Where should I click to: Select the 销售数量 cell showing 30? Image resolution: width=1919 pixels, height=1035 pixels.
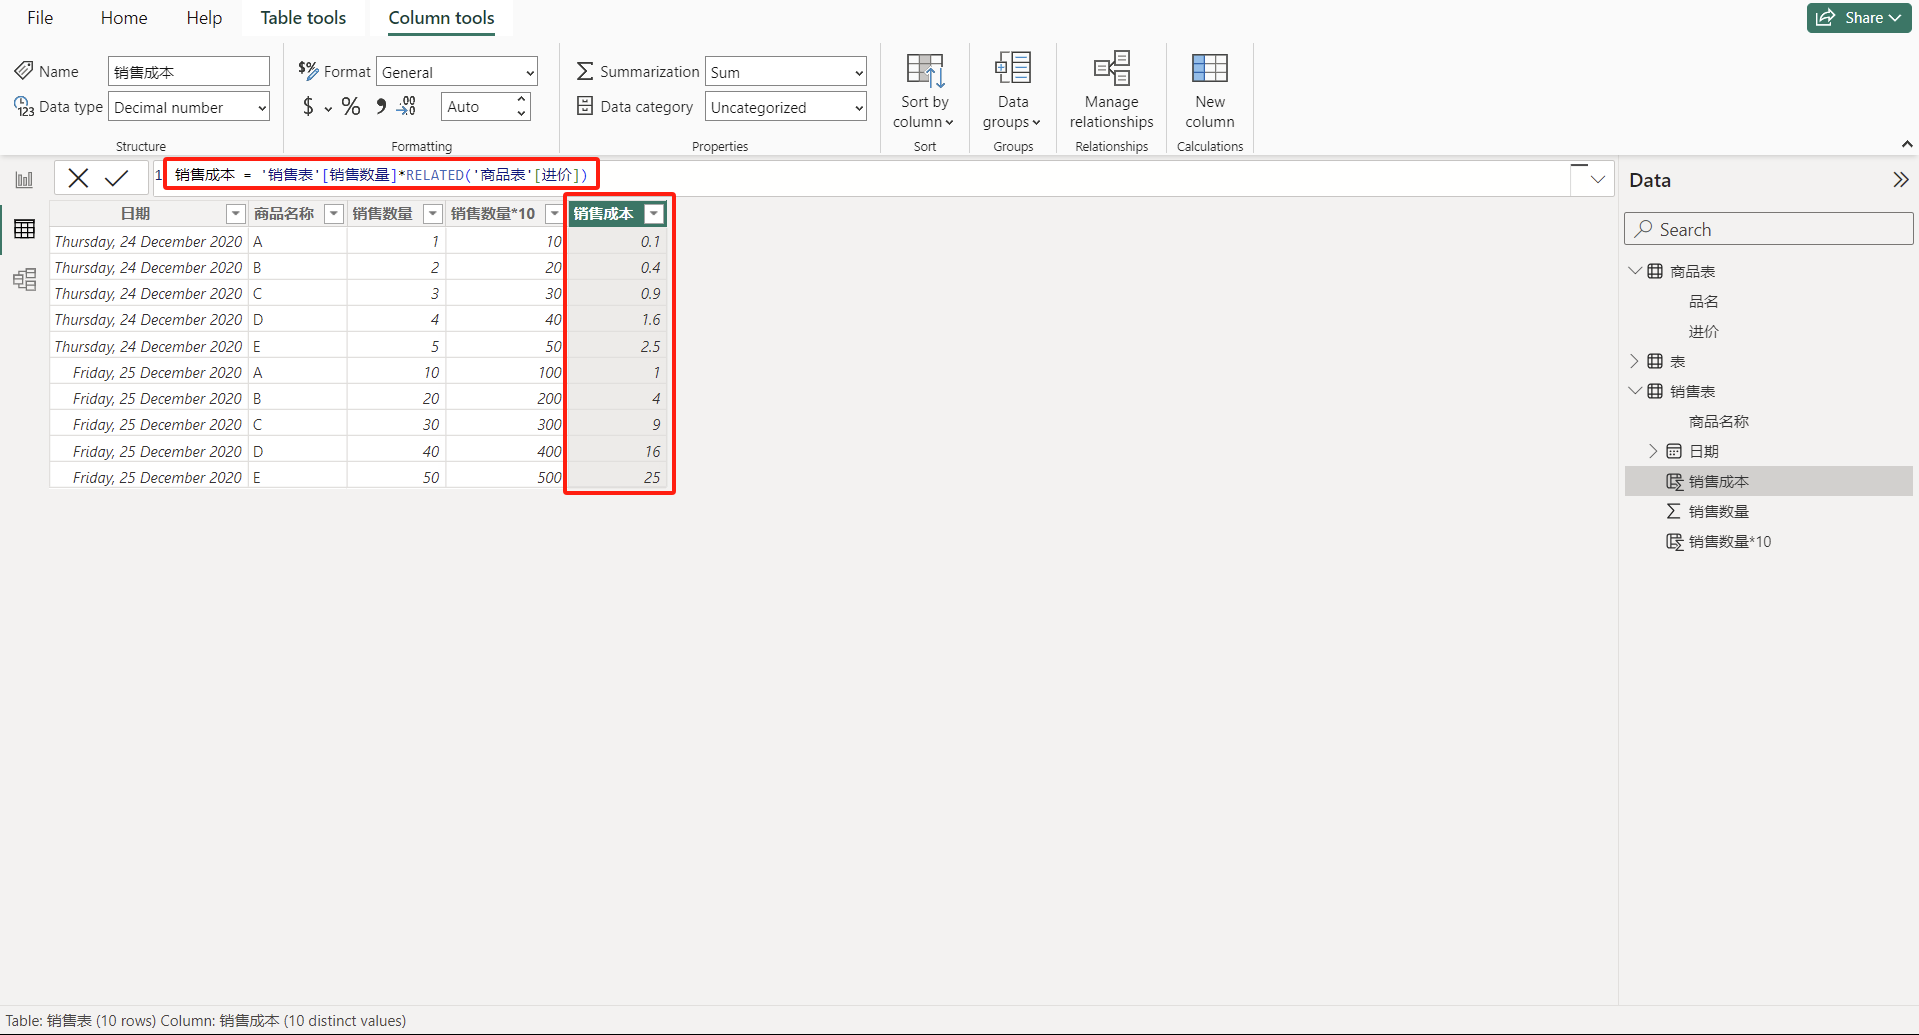[397, 424]
